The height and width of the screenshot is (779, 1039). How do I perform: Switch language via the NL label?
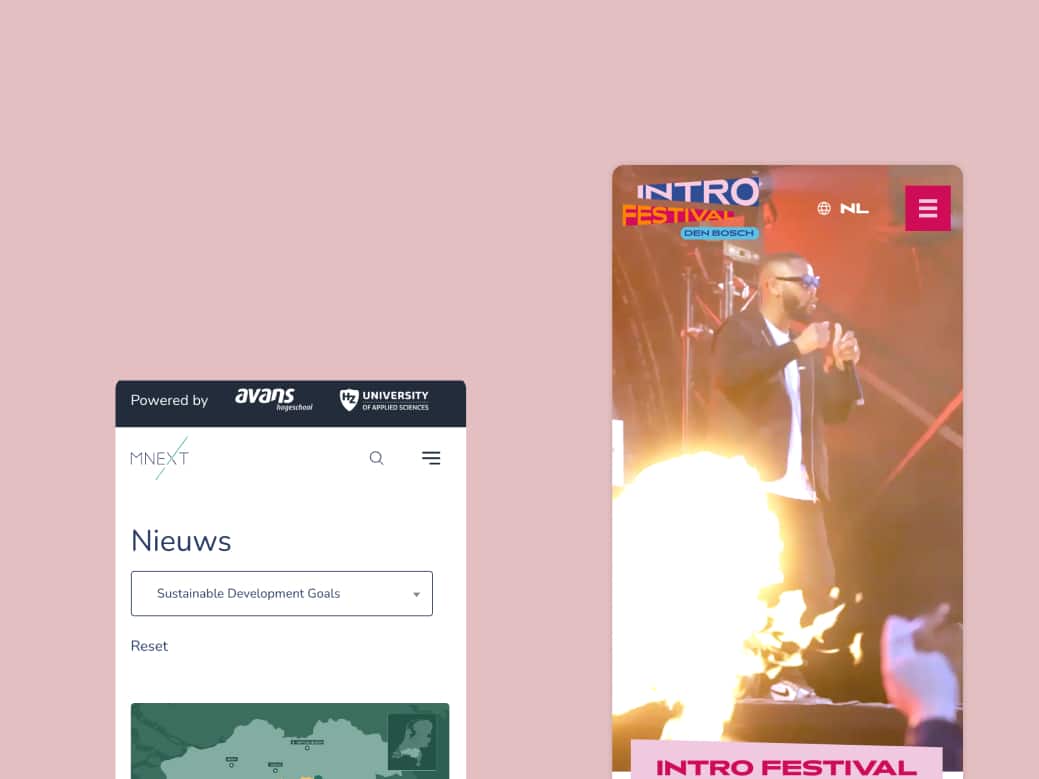(854, 209)
